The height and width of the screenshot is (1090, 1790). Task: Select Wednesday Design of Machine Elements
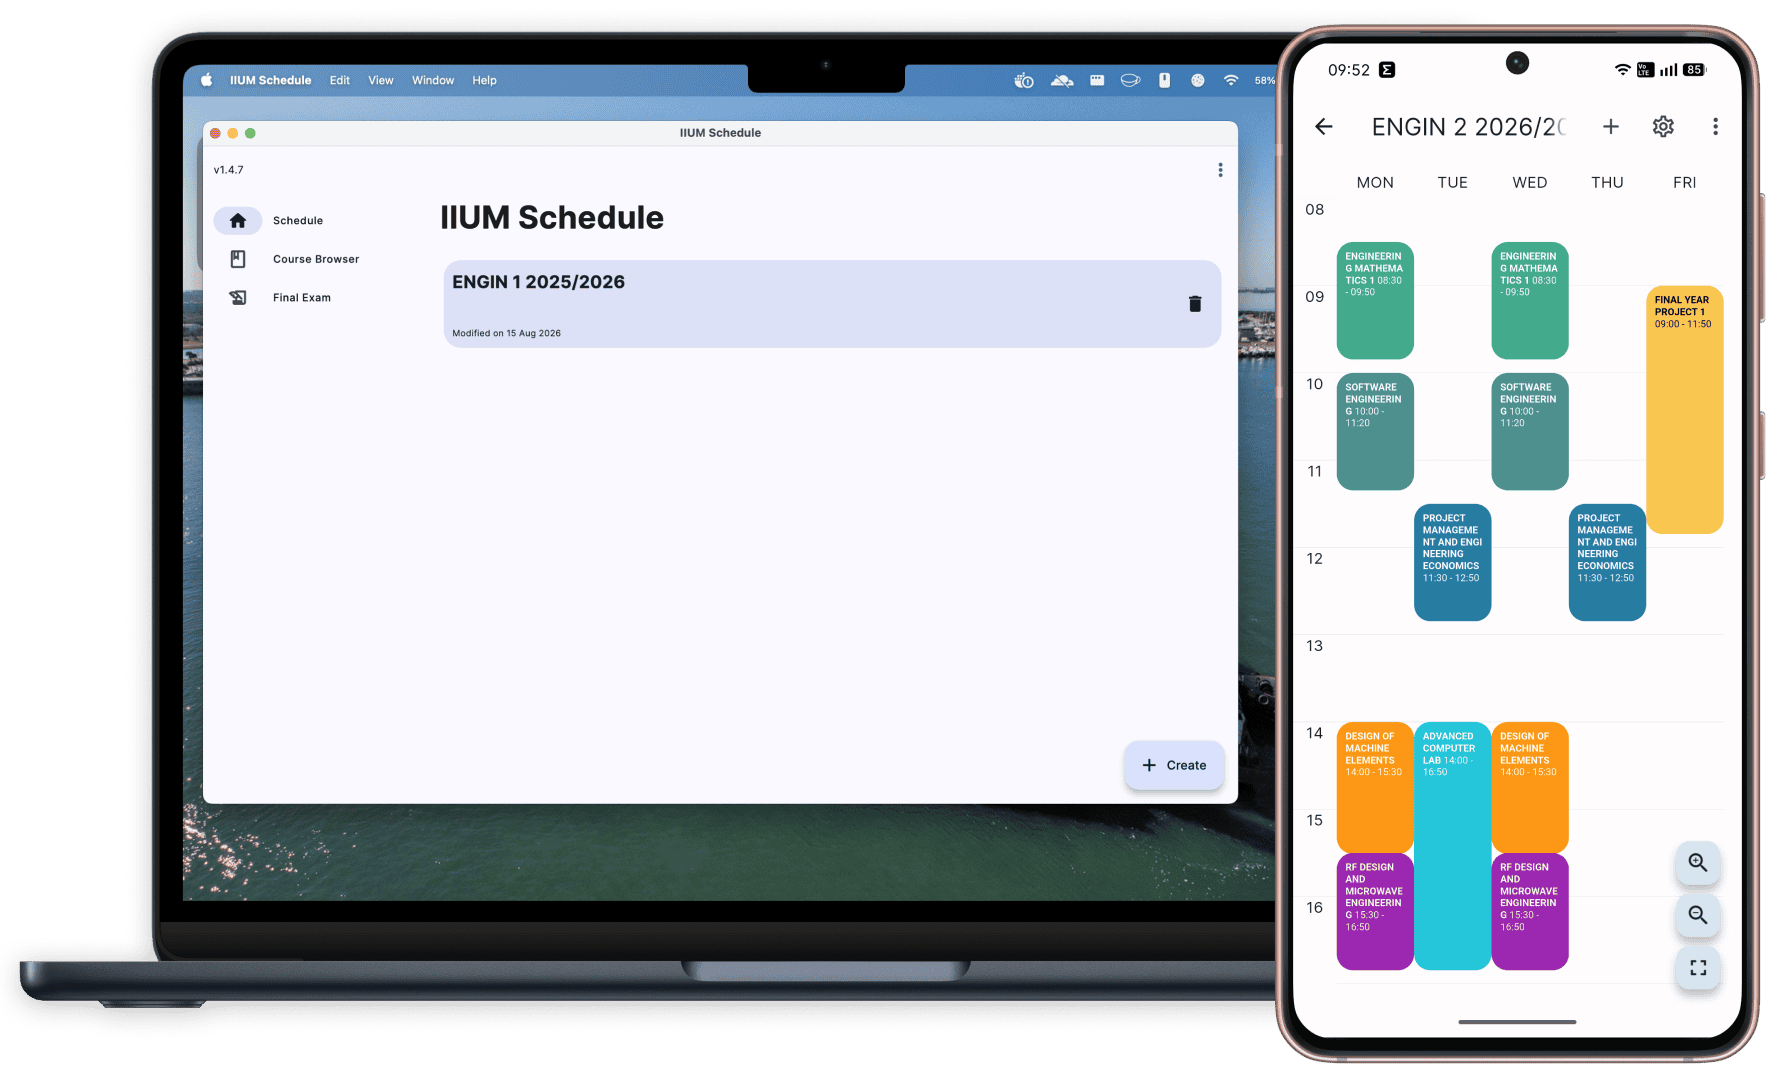[x=1530, y=787]
